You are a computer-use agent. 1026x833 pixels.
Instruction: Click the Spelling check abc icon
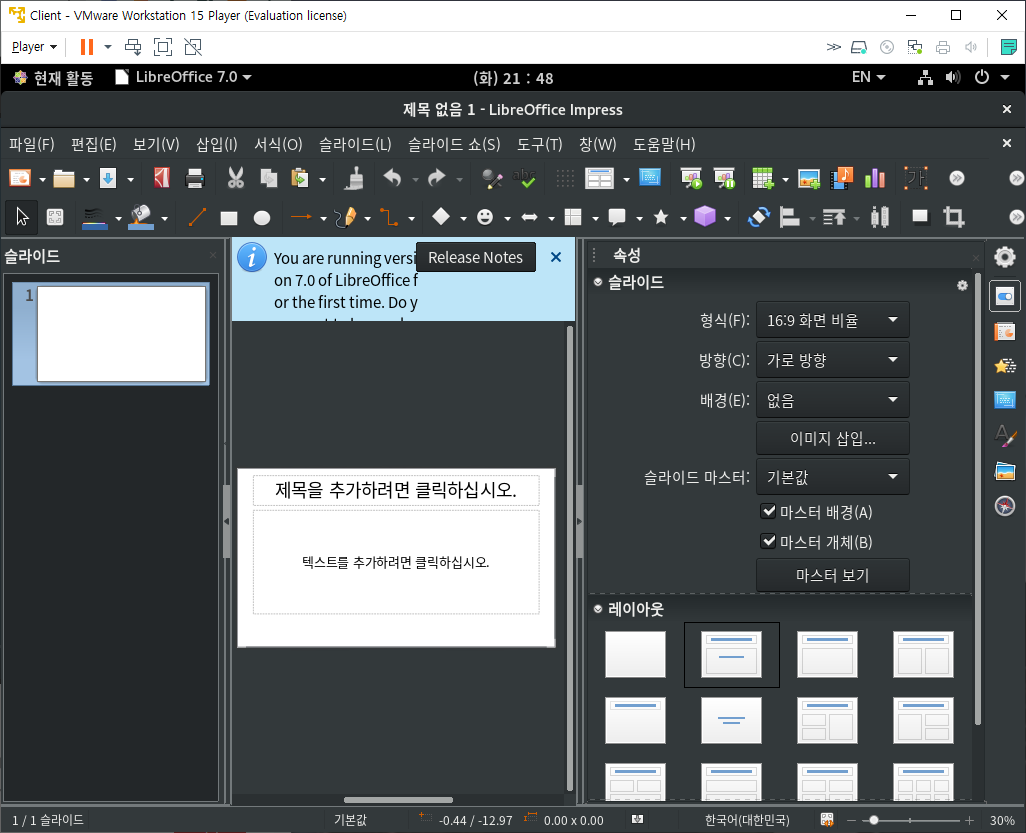click(524, 178)
